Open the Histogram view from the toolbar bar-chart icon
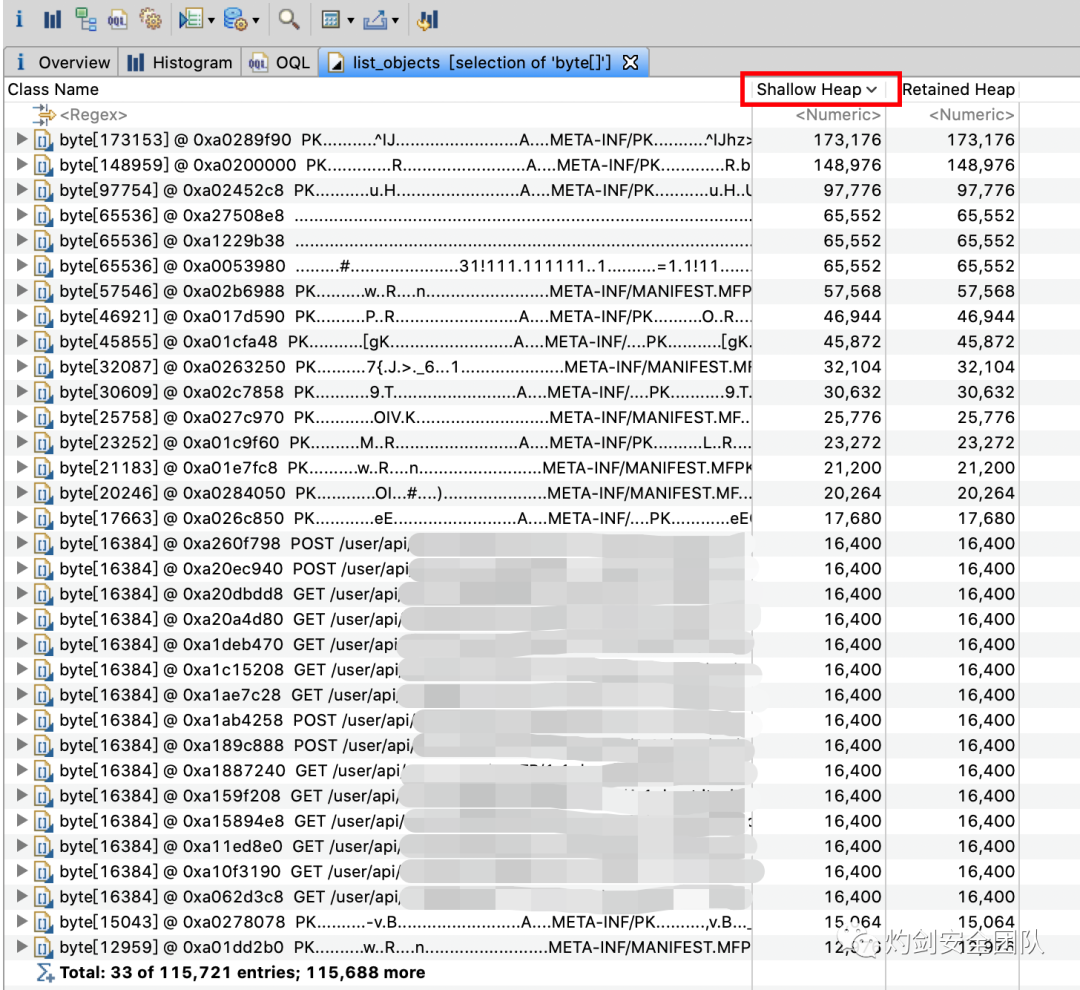The image size is (1080, 990). (x=52, y=19)
